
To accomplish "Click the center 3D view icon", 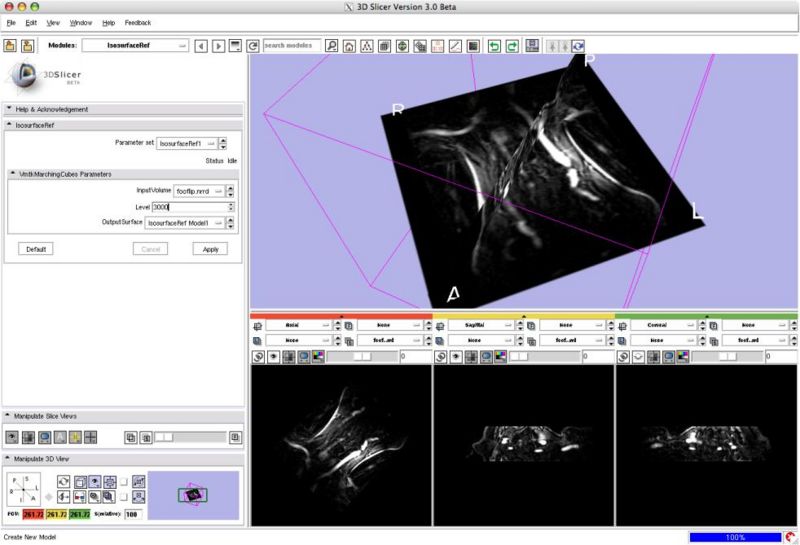I will click(x=110, y=481).
